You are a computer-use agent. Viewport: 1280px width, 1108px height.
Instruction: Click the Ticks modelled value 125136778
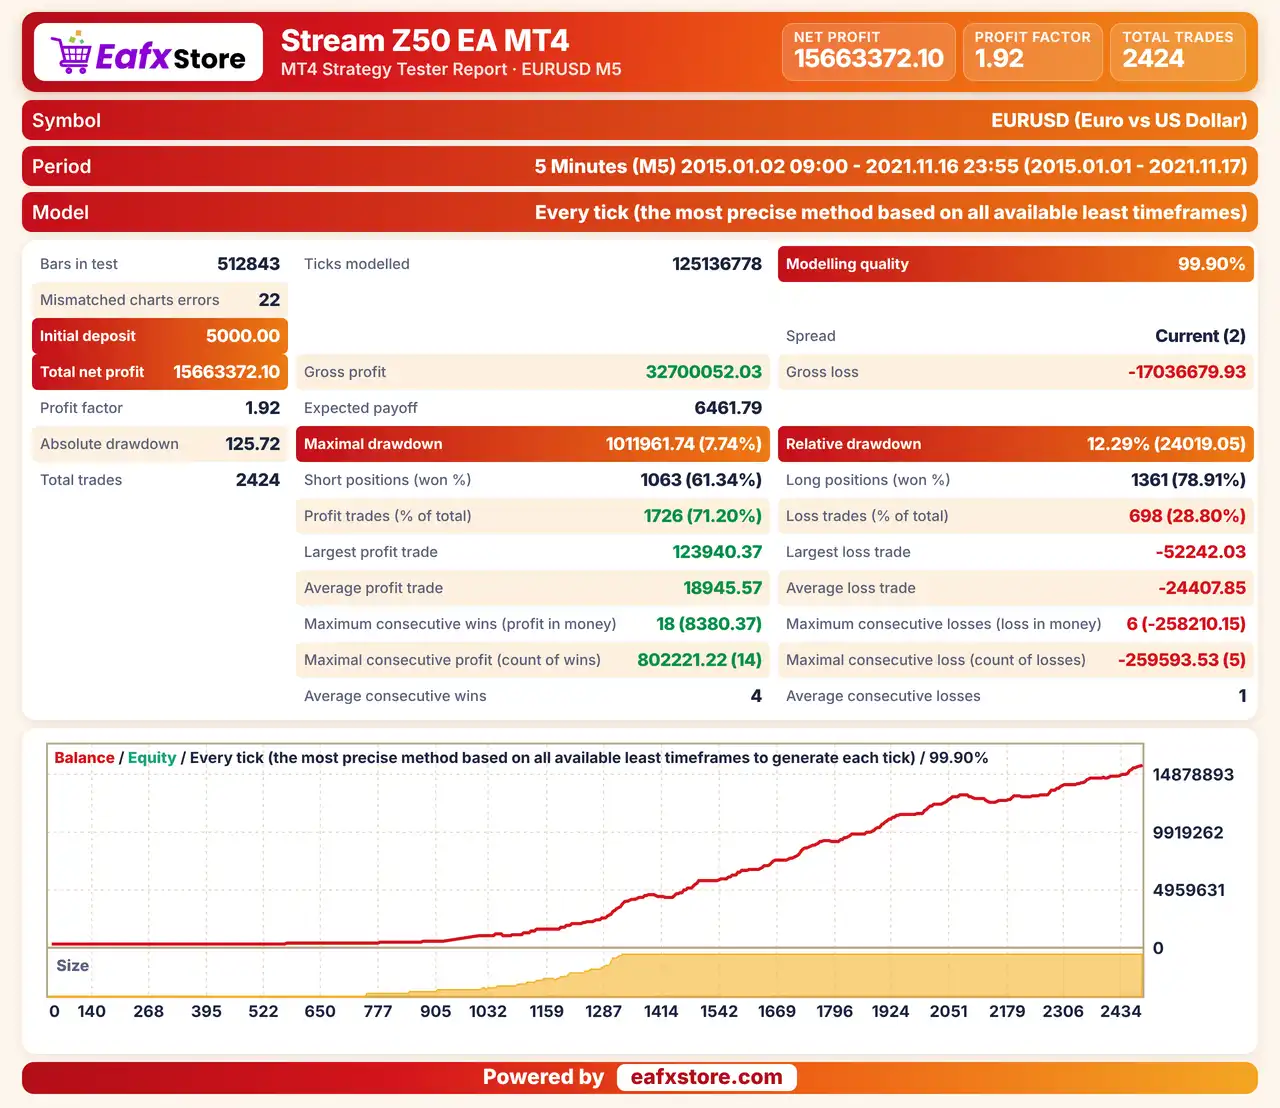point(717,264)
